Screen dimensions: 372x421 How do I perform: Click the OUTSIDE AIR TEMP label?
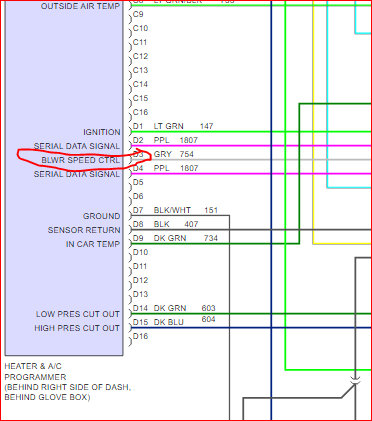click(x=80, y=6)
